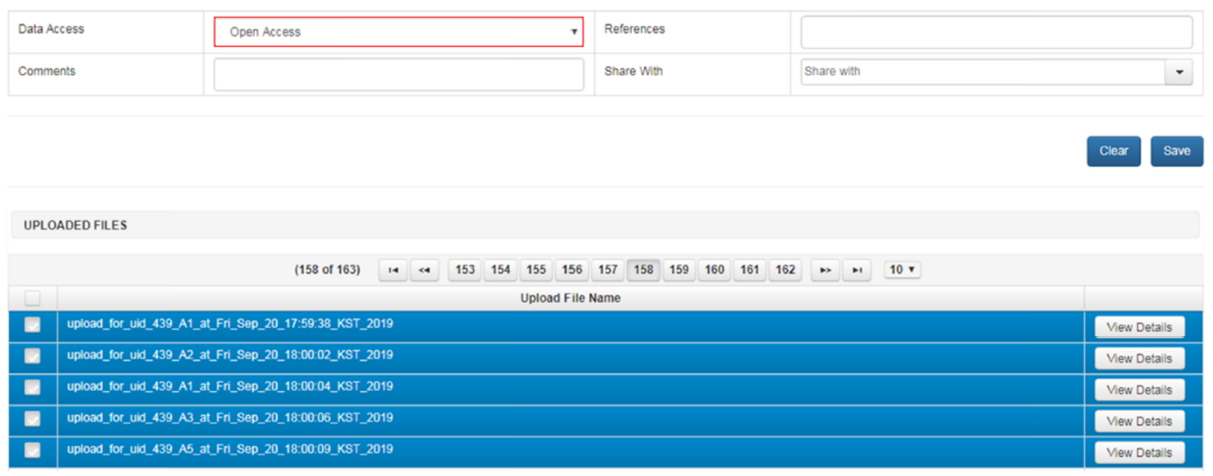Screen dimensions: 1213x476
Task: Toggle the select-all checkbox in table header
Action: [33, 298]
